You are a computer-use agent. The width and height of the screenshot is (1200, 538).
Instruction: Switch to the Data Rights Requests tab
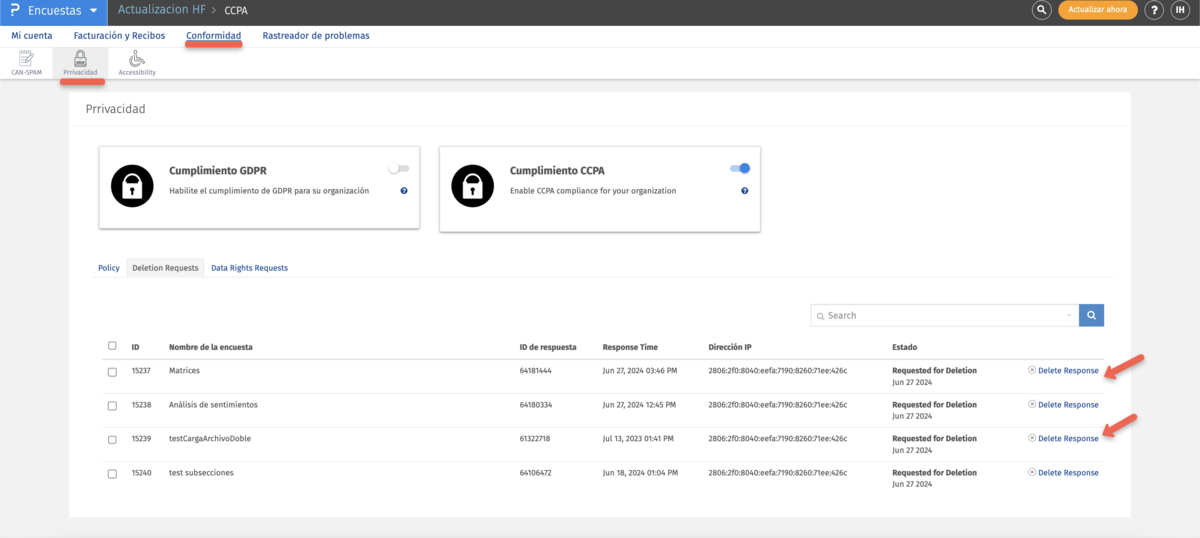[249, 268]
